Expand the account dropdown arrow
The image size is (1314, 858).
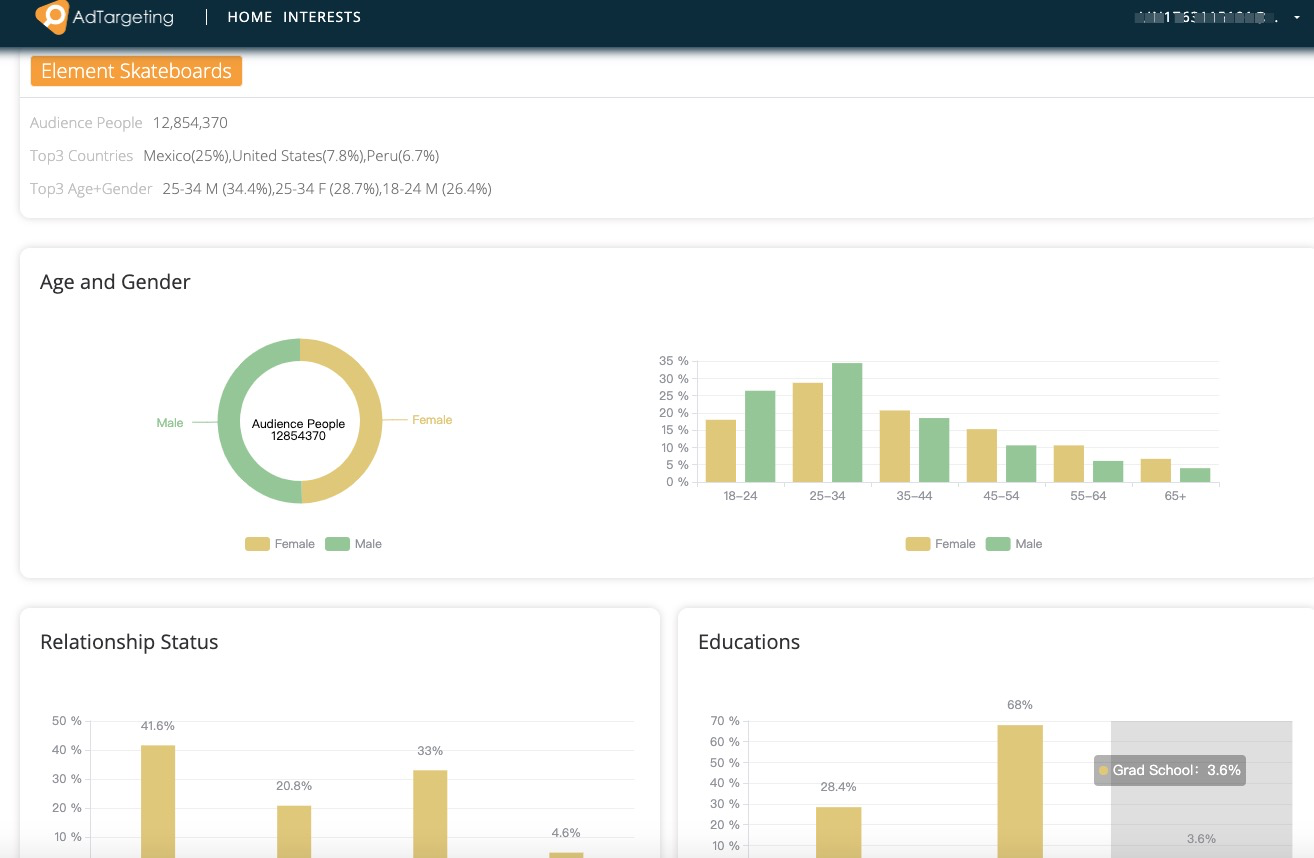tap(1297, 18)
